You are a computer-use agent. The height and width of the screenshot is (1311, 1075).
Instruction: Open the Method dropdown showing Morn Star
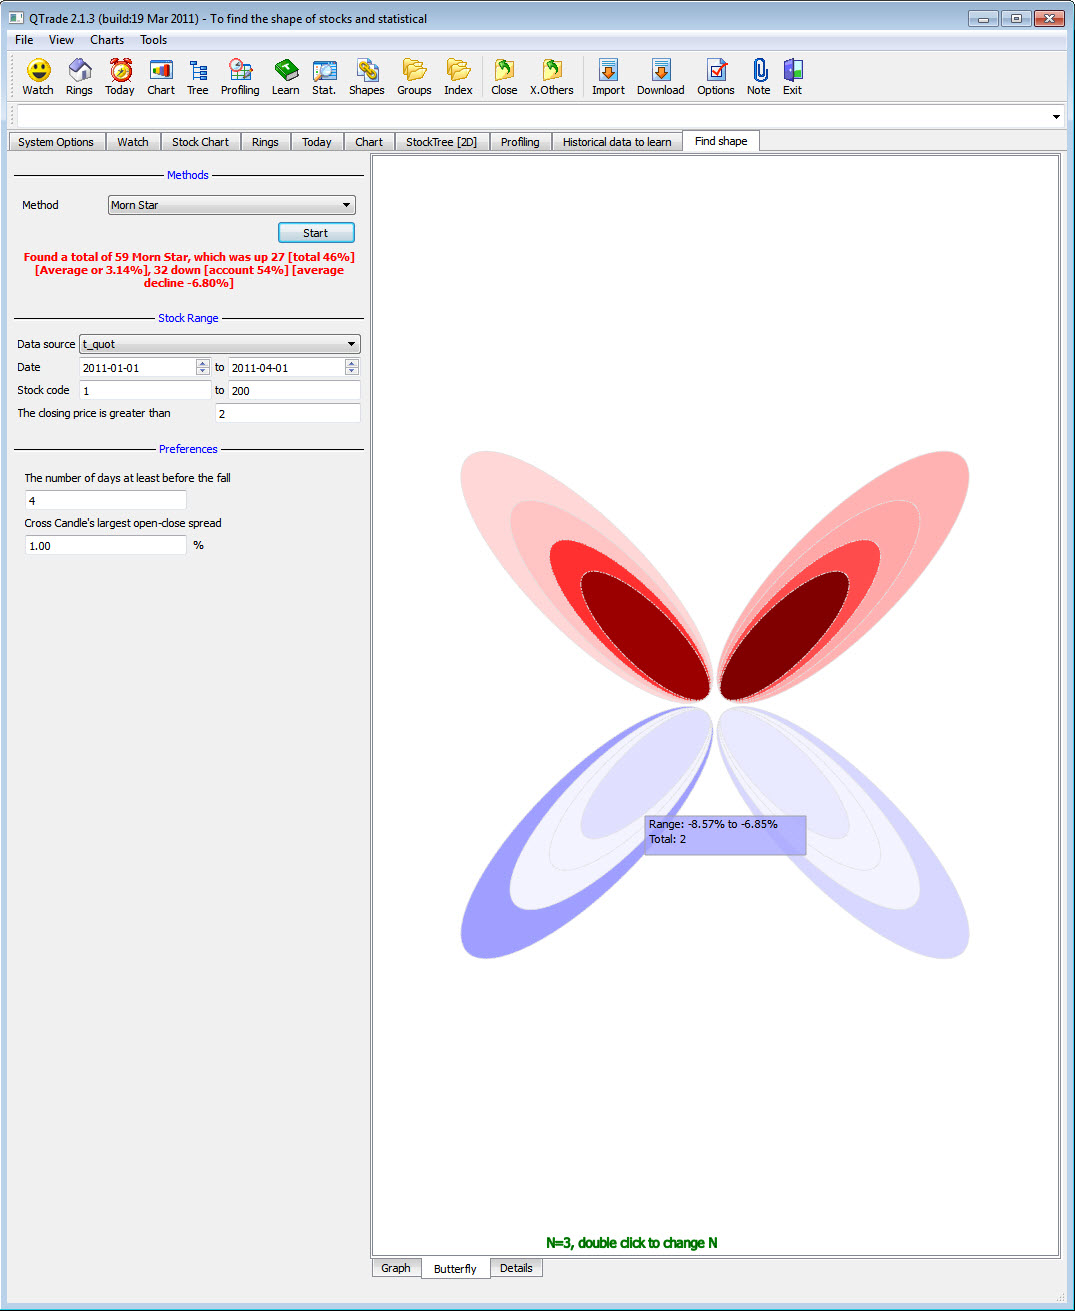point(231,205)
